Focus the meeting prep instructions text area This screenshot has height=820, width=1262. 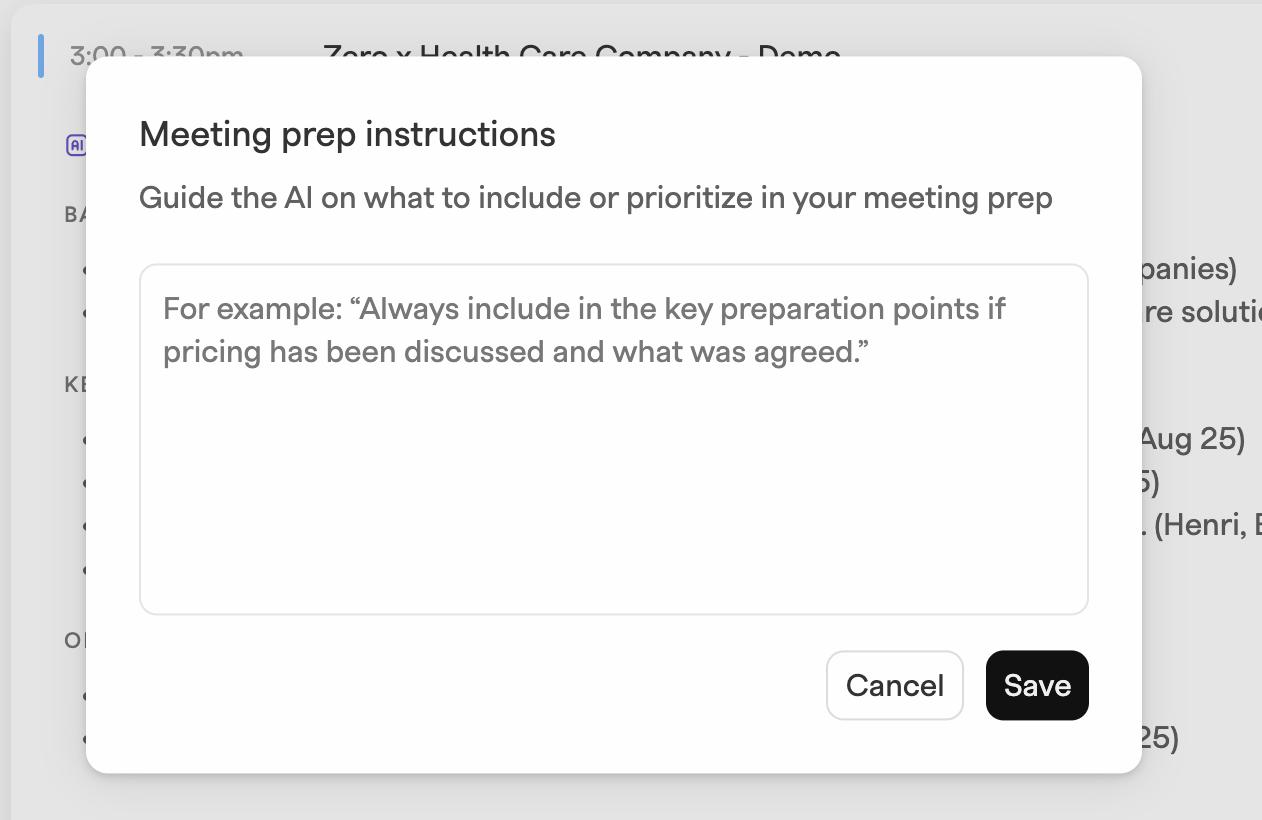click(x=614, y=439)
